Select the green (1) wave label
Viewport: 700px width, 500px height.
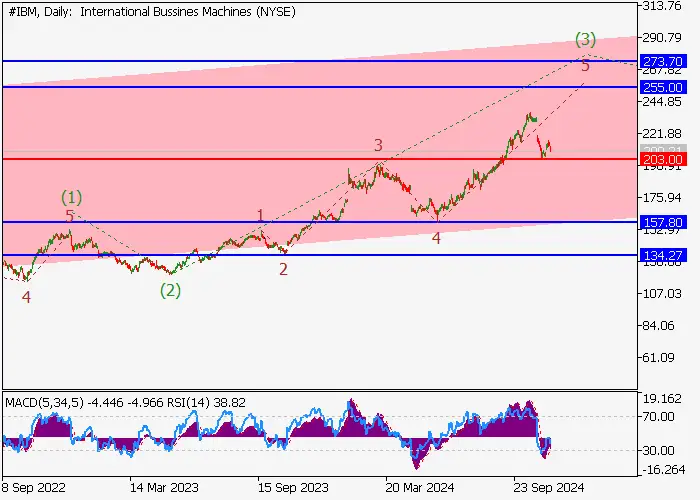pyautogui.click(x=71, y=196)
